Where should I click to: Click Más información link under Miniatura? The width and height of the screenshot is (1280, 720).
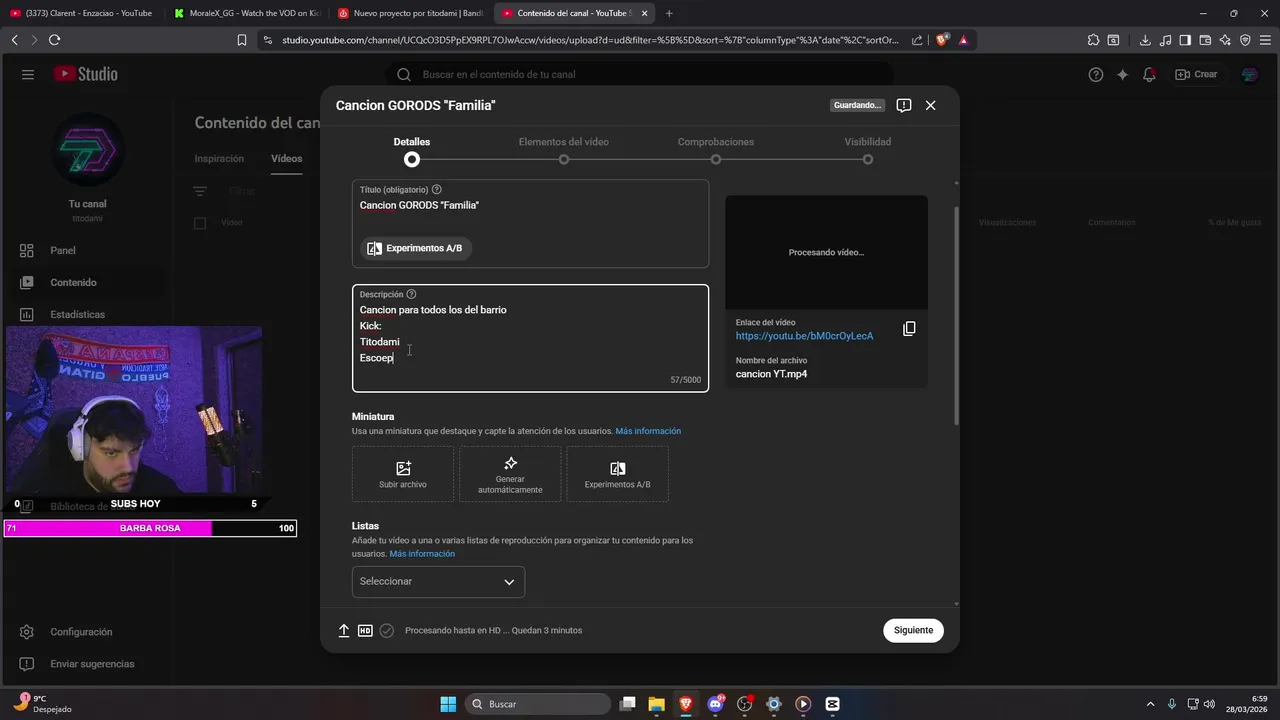point(648,431)
